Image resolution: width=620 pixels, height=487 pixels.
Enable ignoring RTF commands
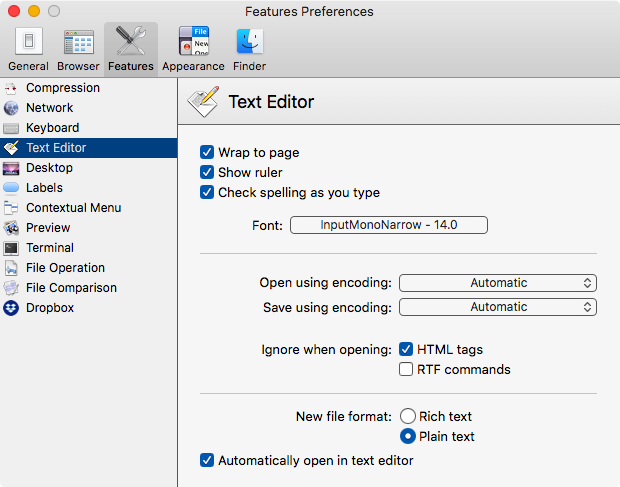tap(406, 369)
